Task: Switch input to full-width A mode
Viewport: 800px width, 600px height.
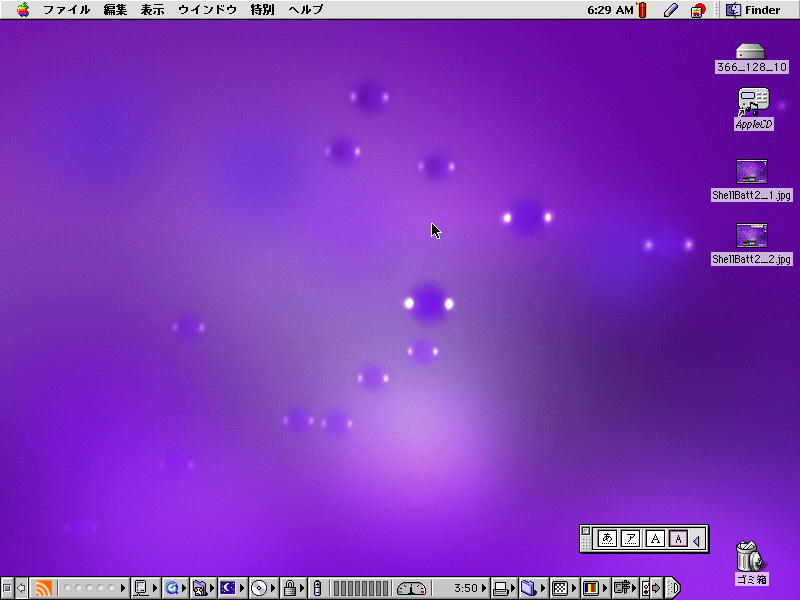Action: (x=655, y=539)
